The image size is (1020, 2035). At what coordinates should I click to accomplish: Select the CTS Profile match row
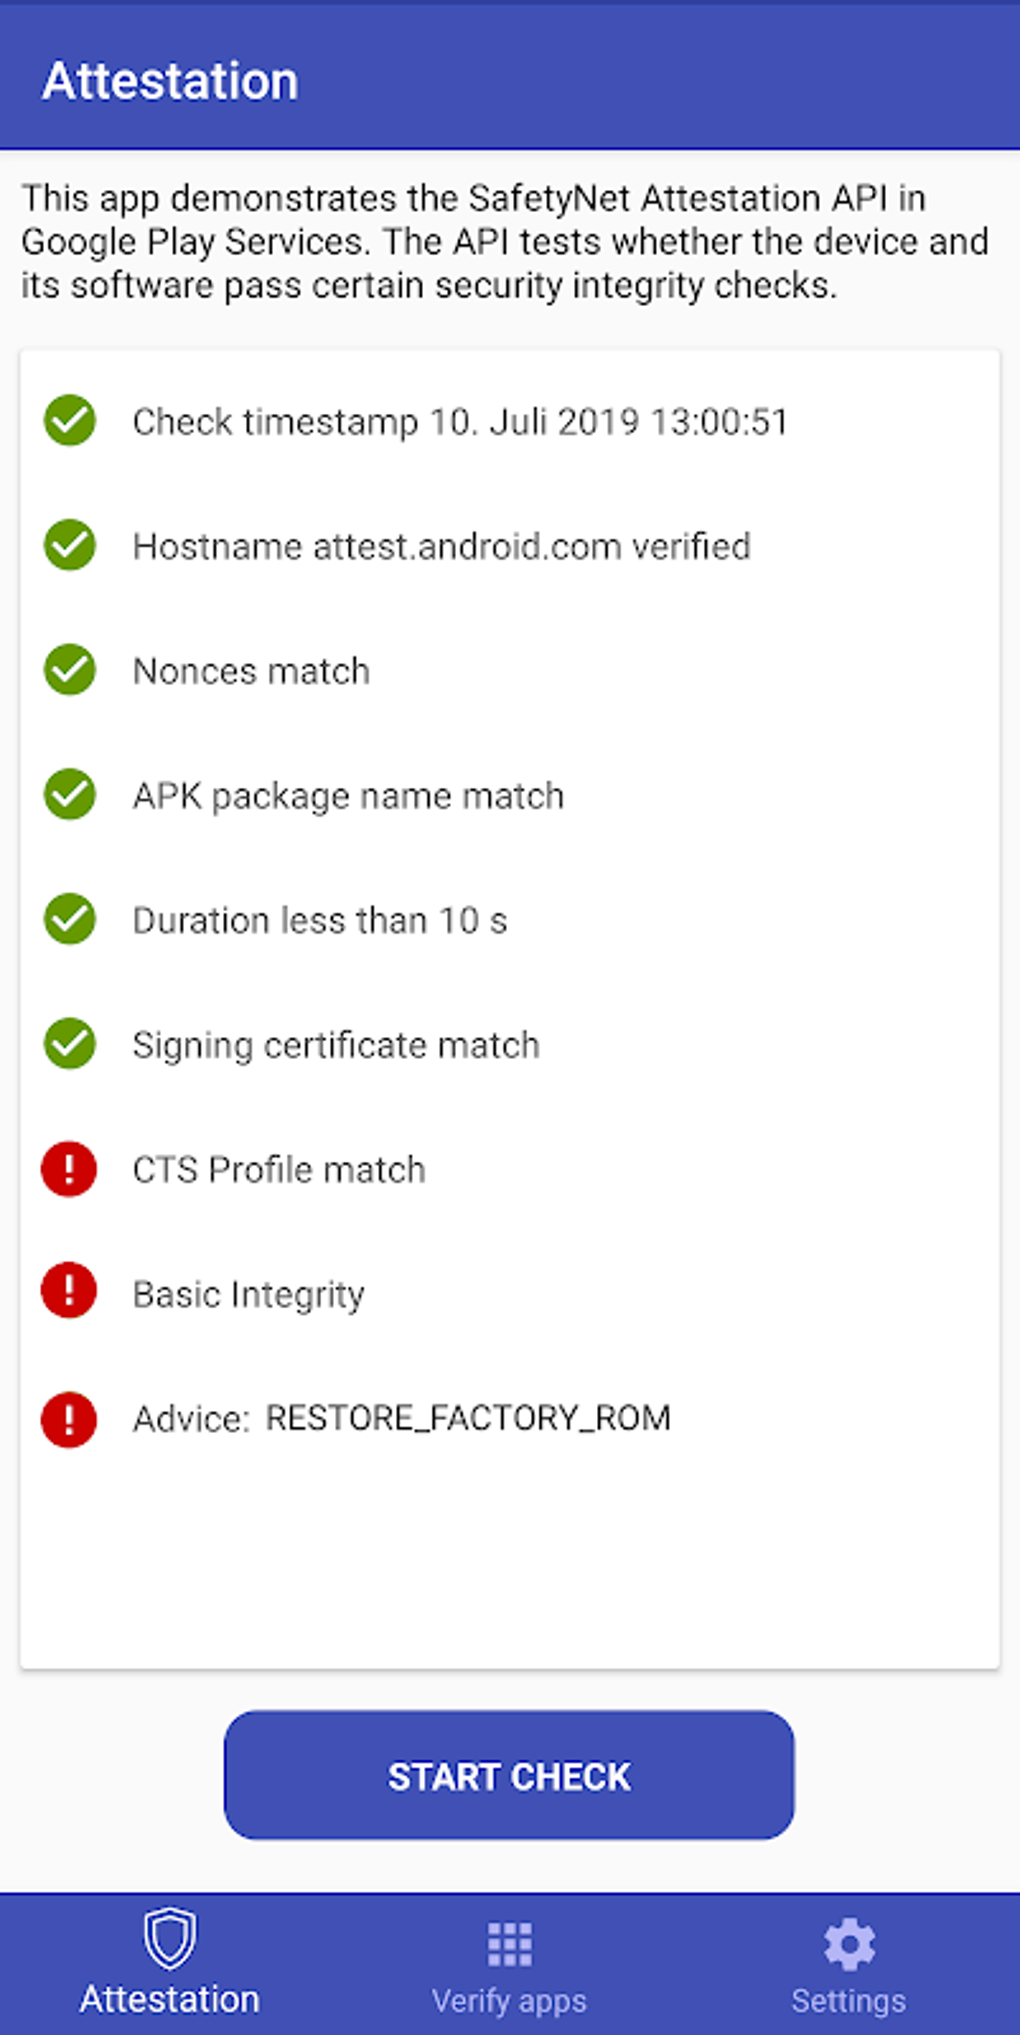278,1168
